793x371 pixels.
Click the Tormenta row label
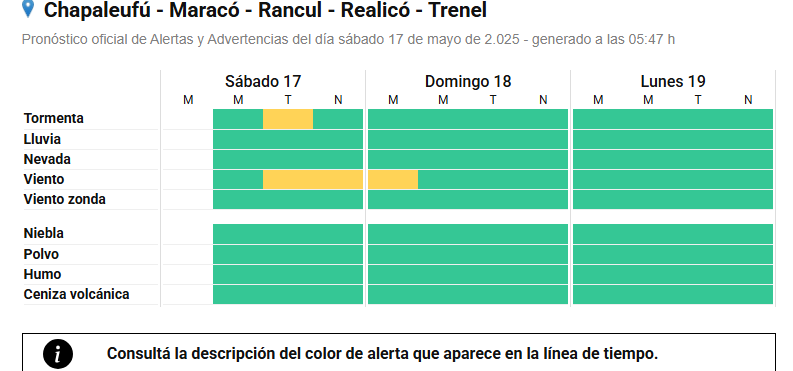54,118
